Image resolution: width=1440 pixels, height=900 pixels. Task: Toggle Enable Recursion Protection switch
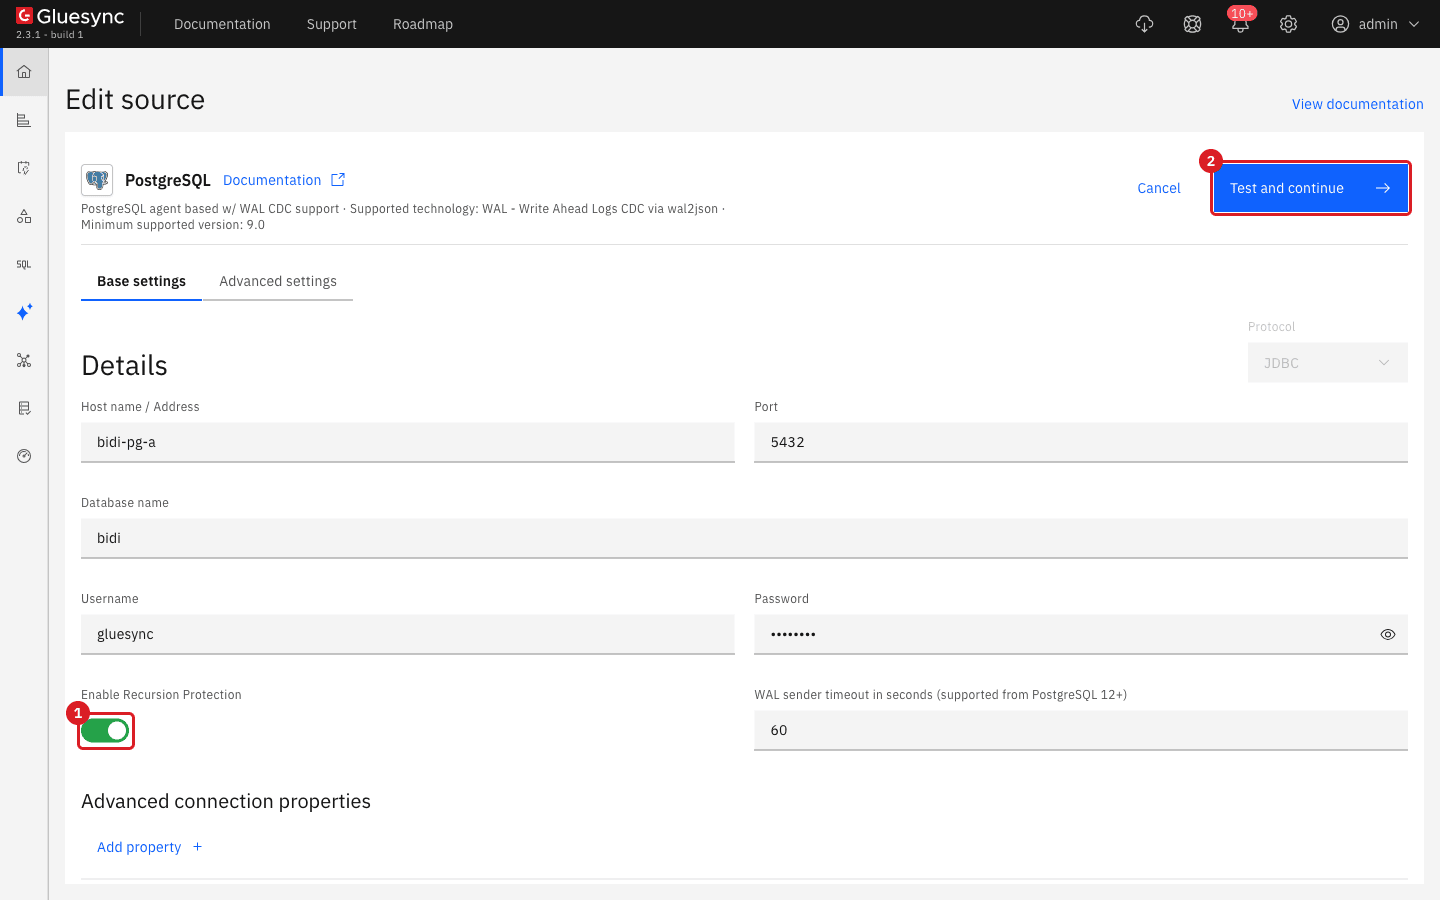pyautogui.click(x=105, y=731)
